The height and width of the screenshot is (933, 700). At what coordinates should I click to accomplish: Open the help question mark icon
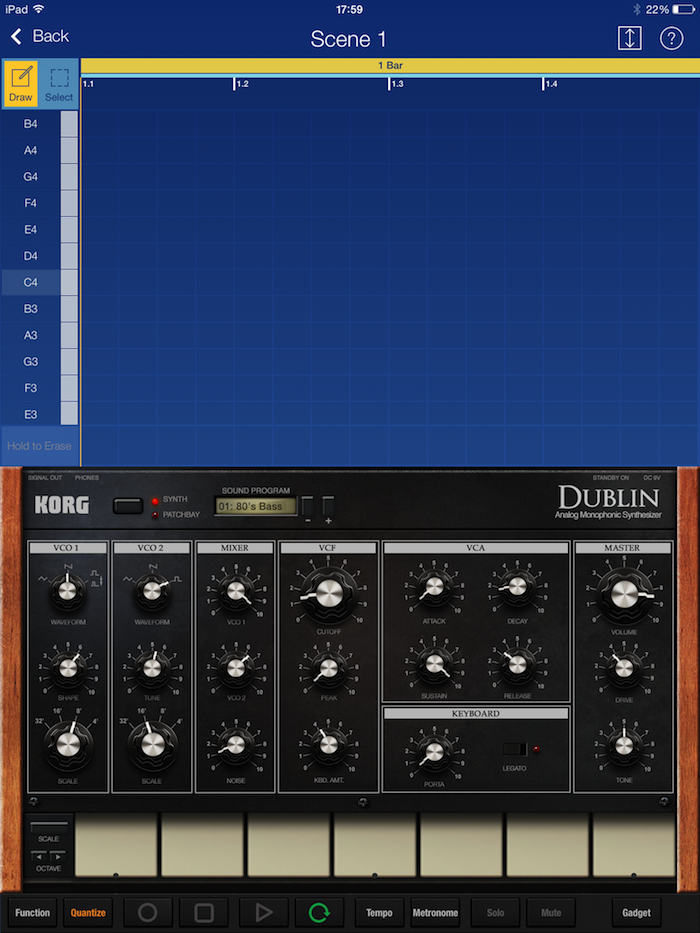(671, 38)
